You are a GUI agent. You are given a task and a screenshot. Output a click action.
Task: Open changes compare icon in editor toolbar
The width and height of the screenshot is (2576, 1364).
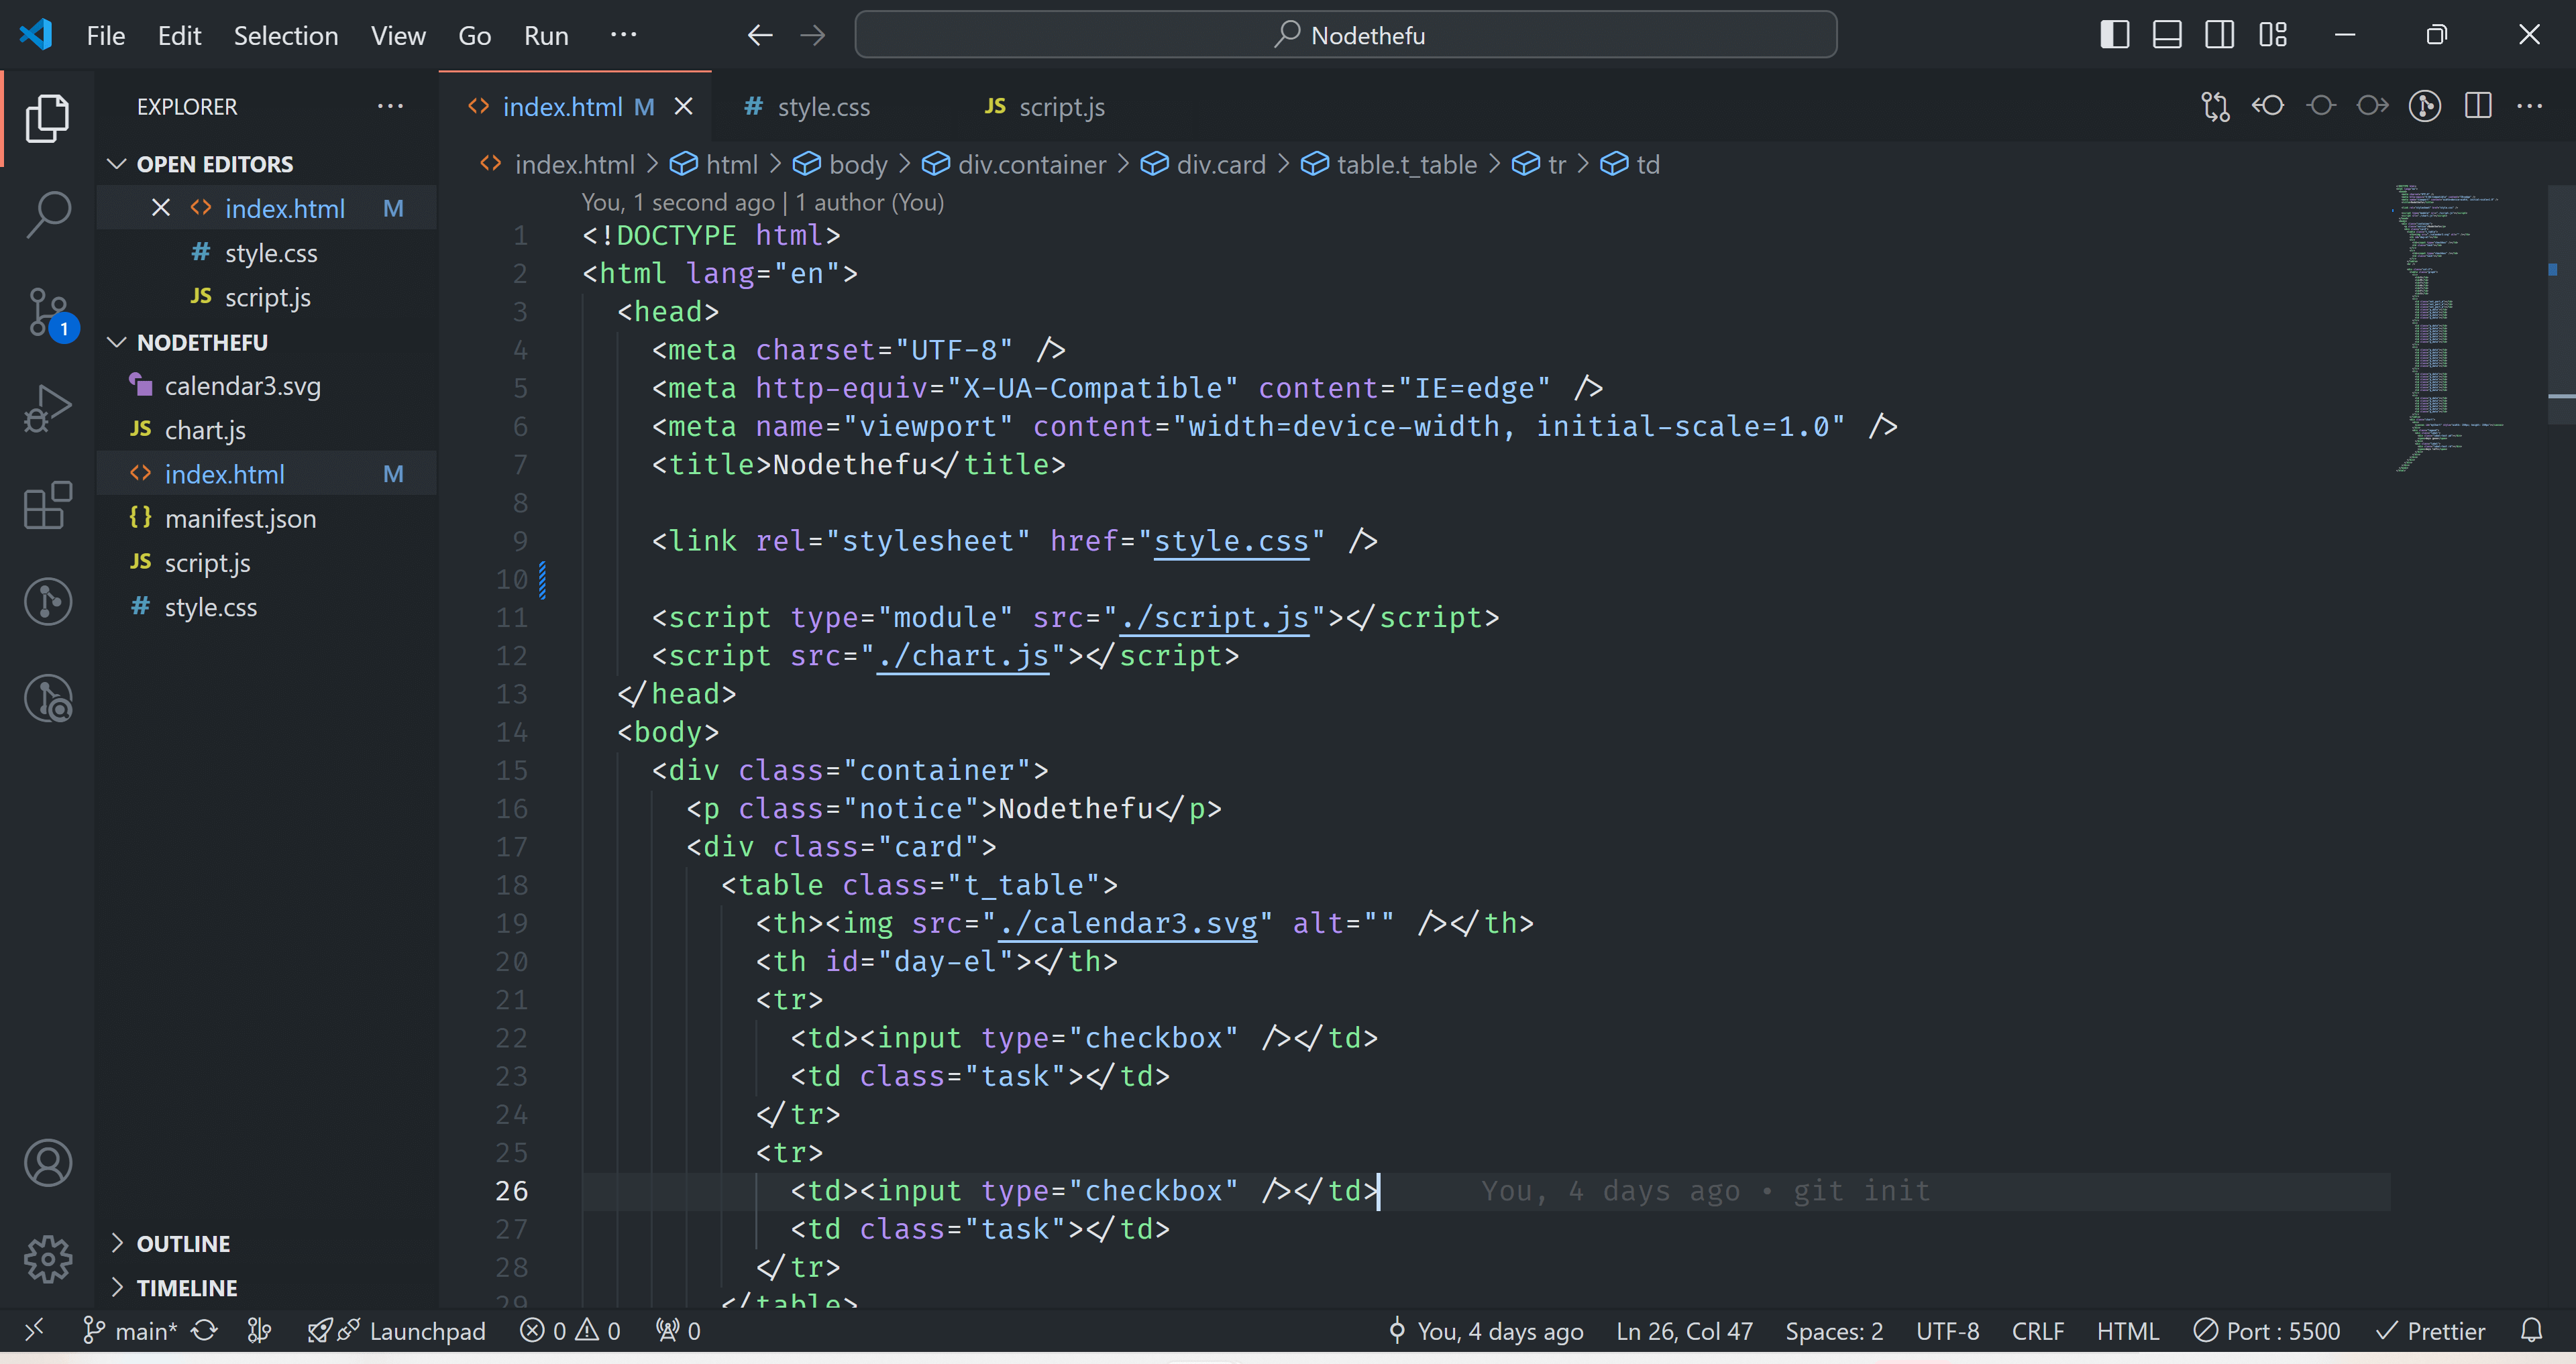pos(2215,106)
